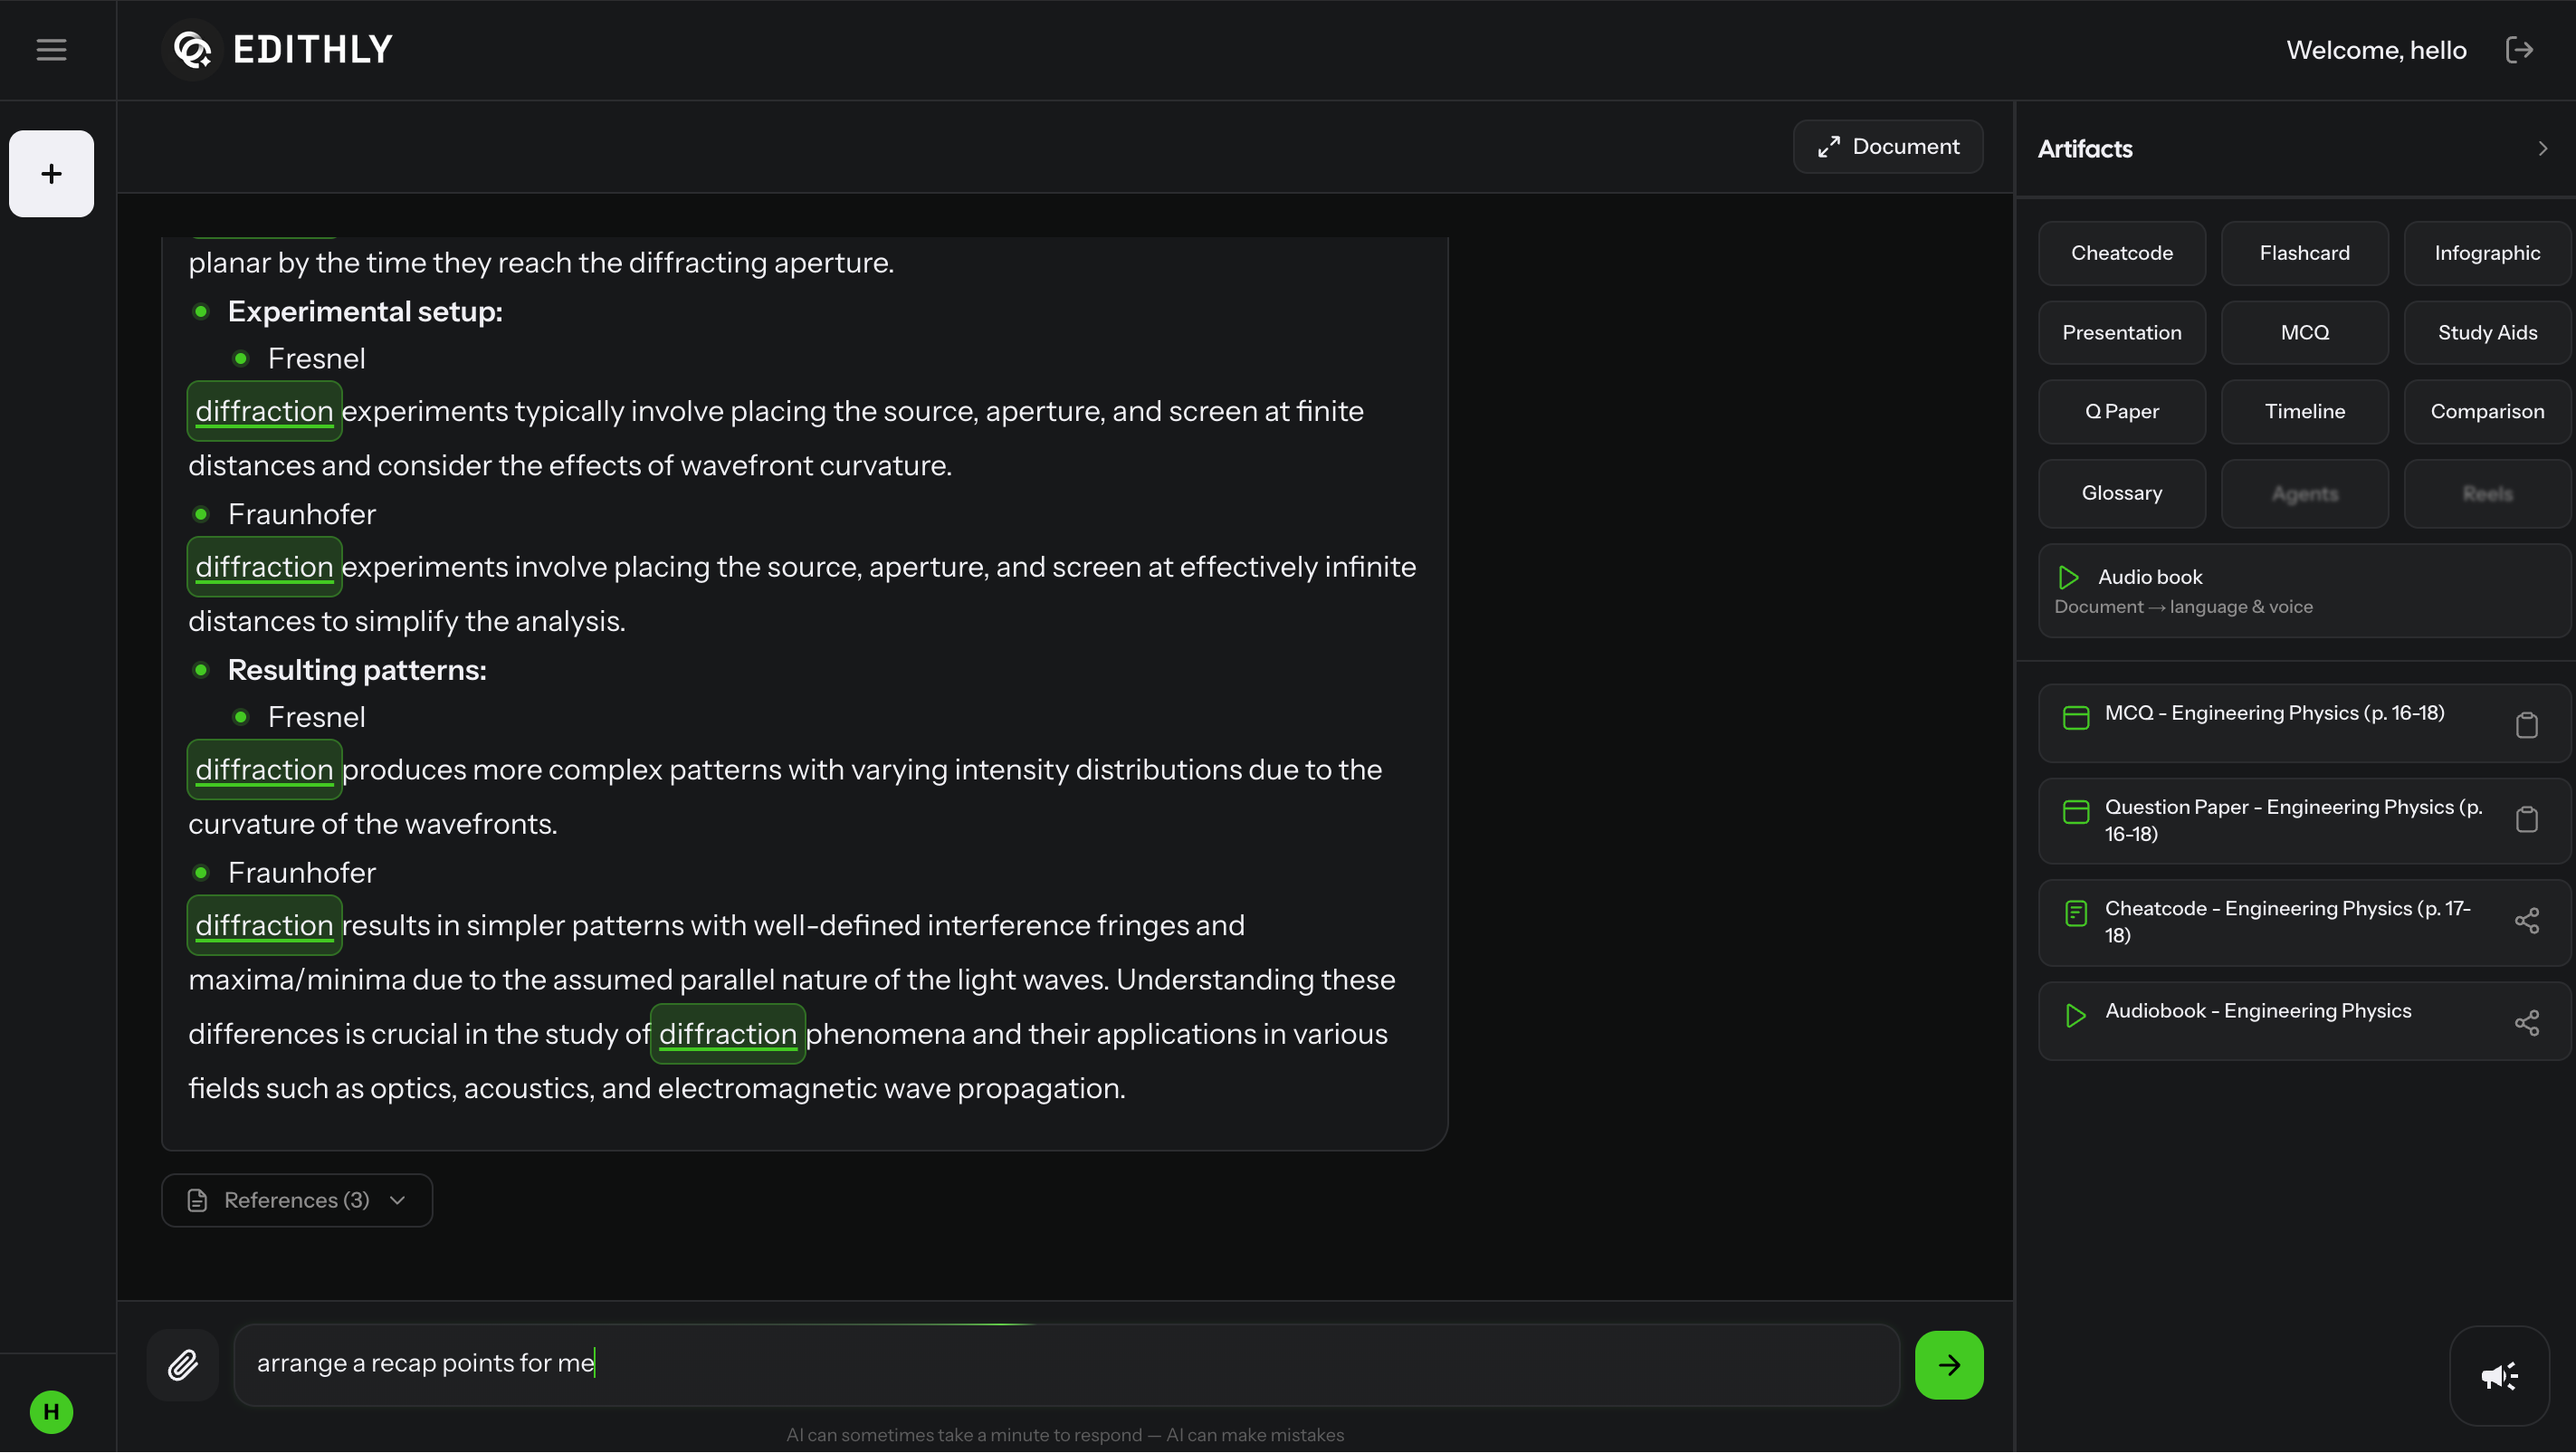Share the Cheatcode - Engineering Physics artifact
Image resolution: width=2576 pixels, height=1453 pixels.
point(2527,921)
